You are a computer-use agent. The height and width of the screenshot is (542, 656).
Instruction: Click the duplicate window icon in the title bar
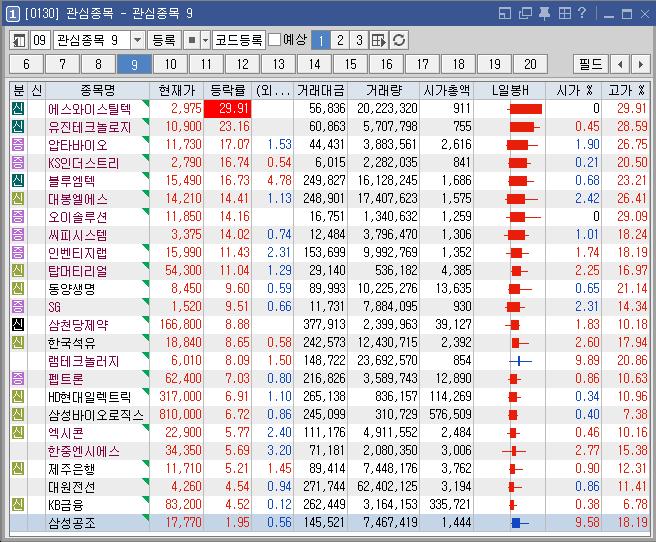525,13
